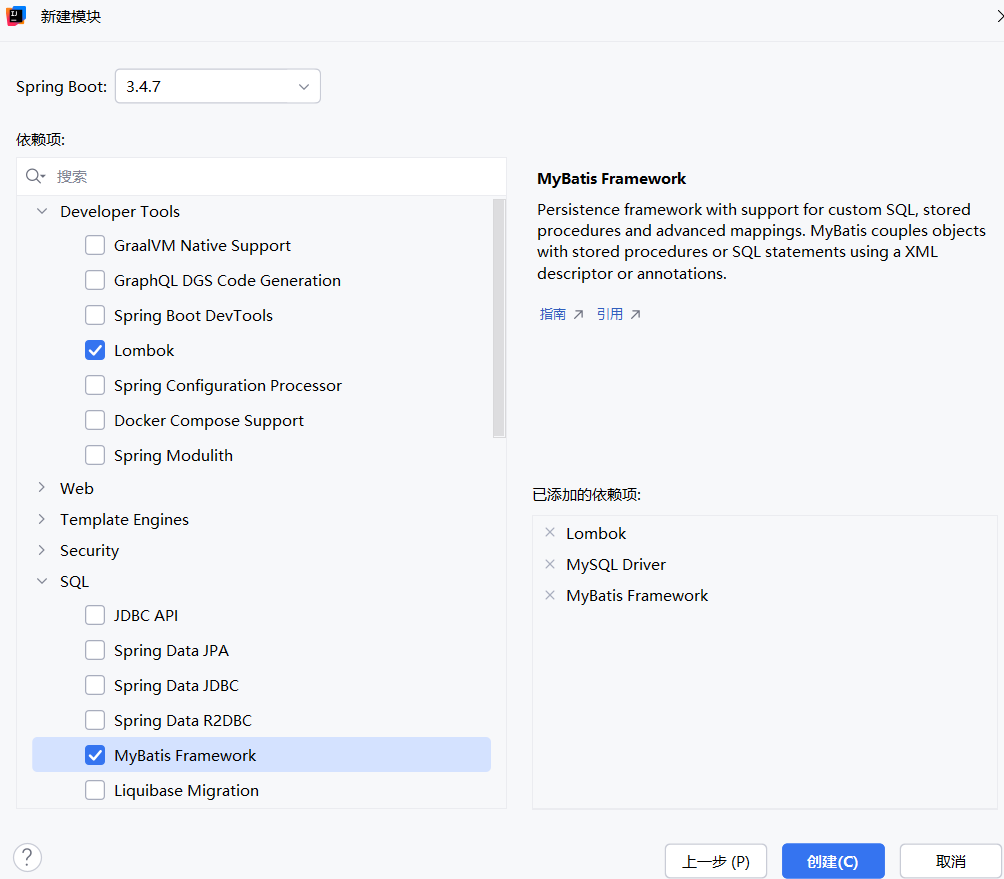The height and width of the screenshot is (879, 1004).
Task: Expand the Template Engines group
Action: (42, 519)
